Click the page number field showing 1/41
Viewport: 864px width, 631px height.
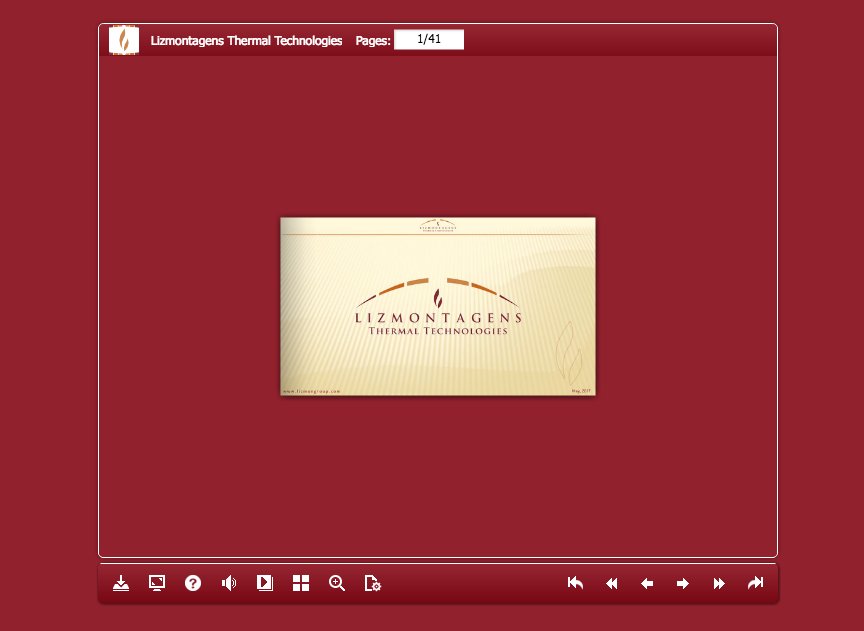(429, 39)
